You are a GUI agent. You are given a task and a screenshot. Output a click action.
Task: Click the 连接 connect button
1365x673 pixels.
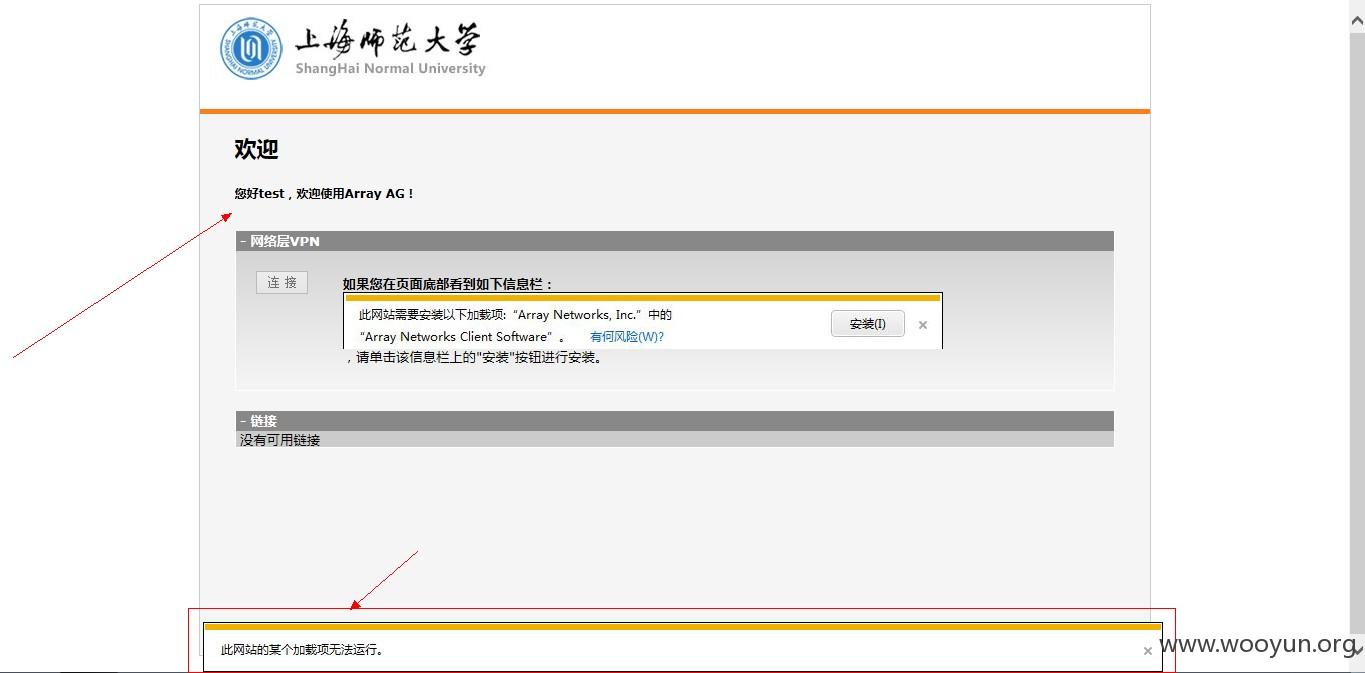(282, 282)
